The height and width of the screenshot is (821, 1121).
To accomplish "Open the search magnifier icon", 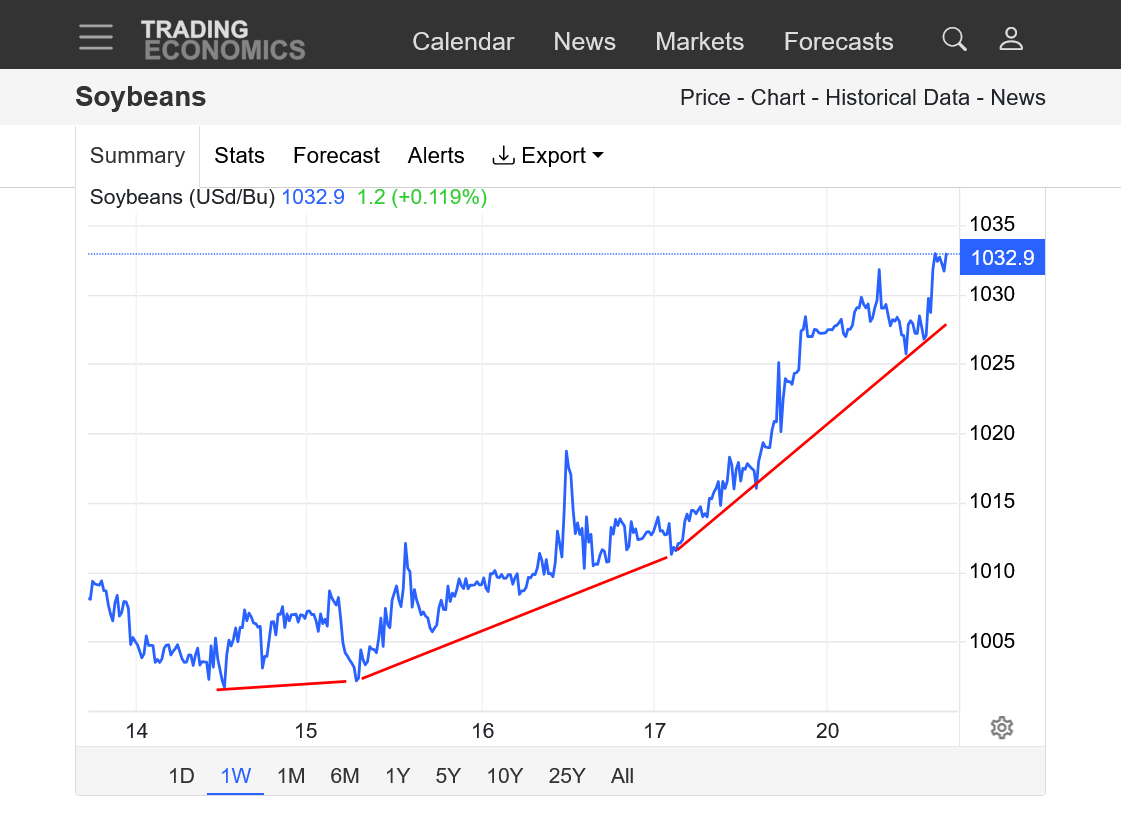I will pos(954,40).
